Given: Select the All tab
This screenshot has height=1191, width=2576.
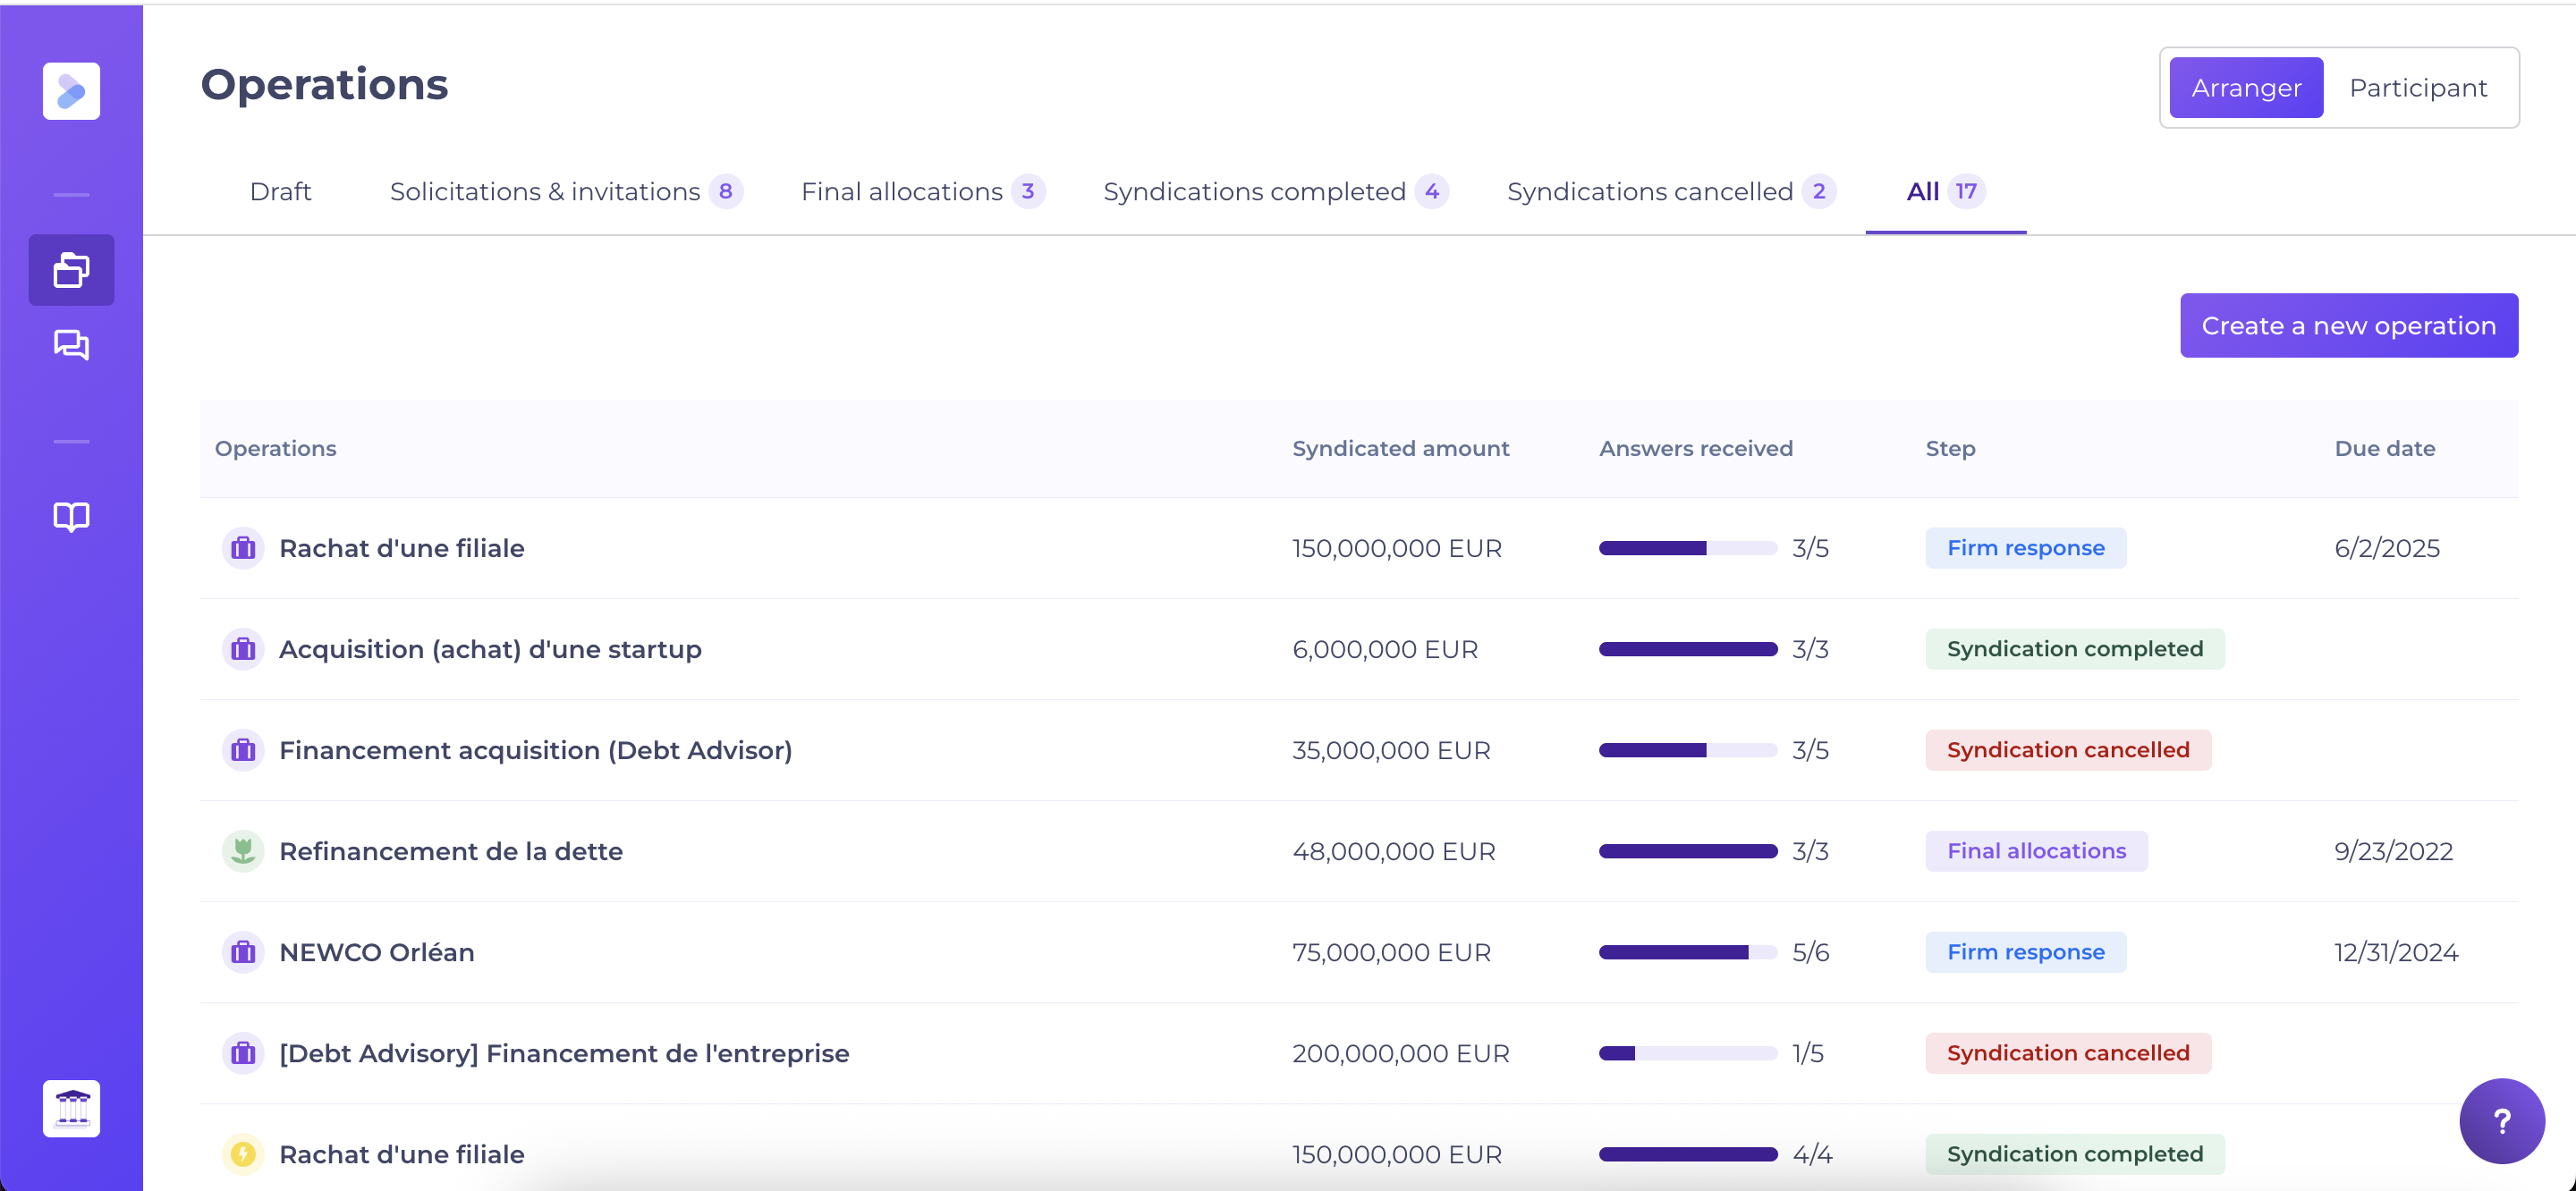Looking at the screenshot, I should pos(1945,191).
